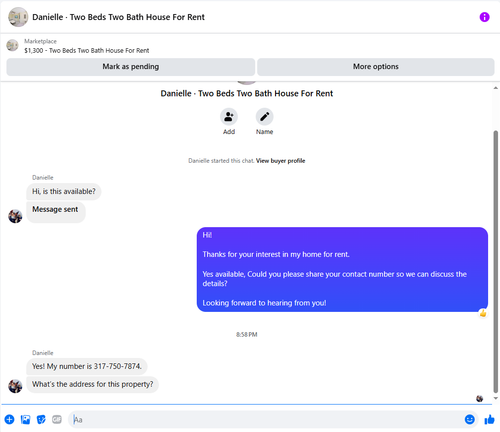Click Danielle's avatar beside address question

click(x=15, y=386)
